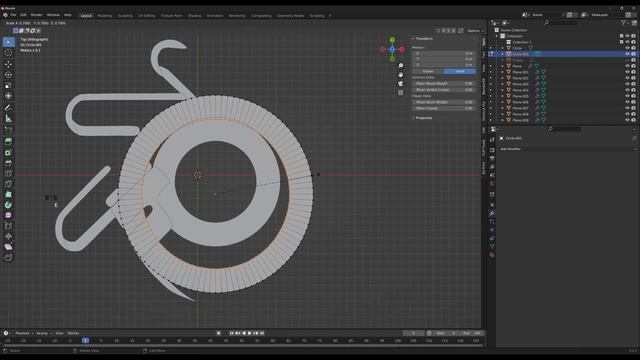Hide Plane object with its eye icon
The width and height of the screenshot is (640, 360).
[627, 66]
